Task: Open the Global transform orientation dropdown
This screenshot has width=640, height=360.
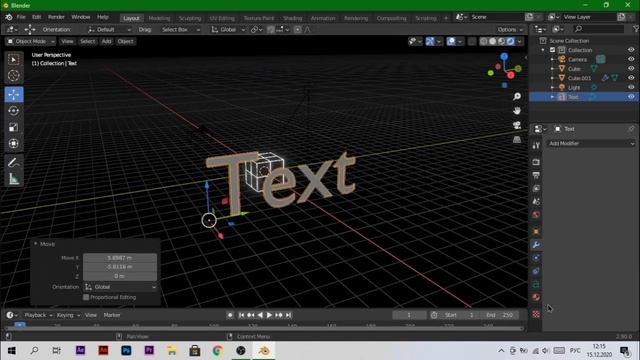Action: (228, 29)
